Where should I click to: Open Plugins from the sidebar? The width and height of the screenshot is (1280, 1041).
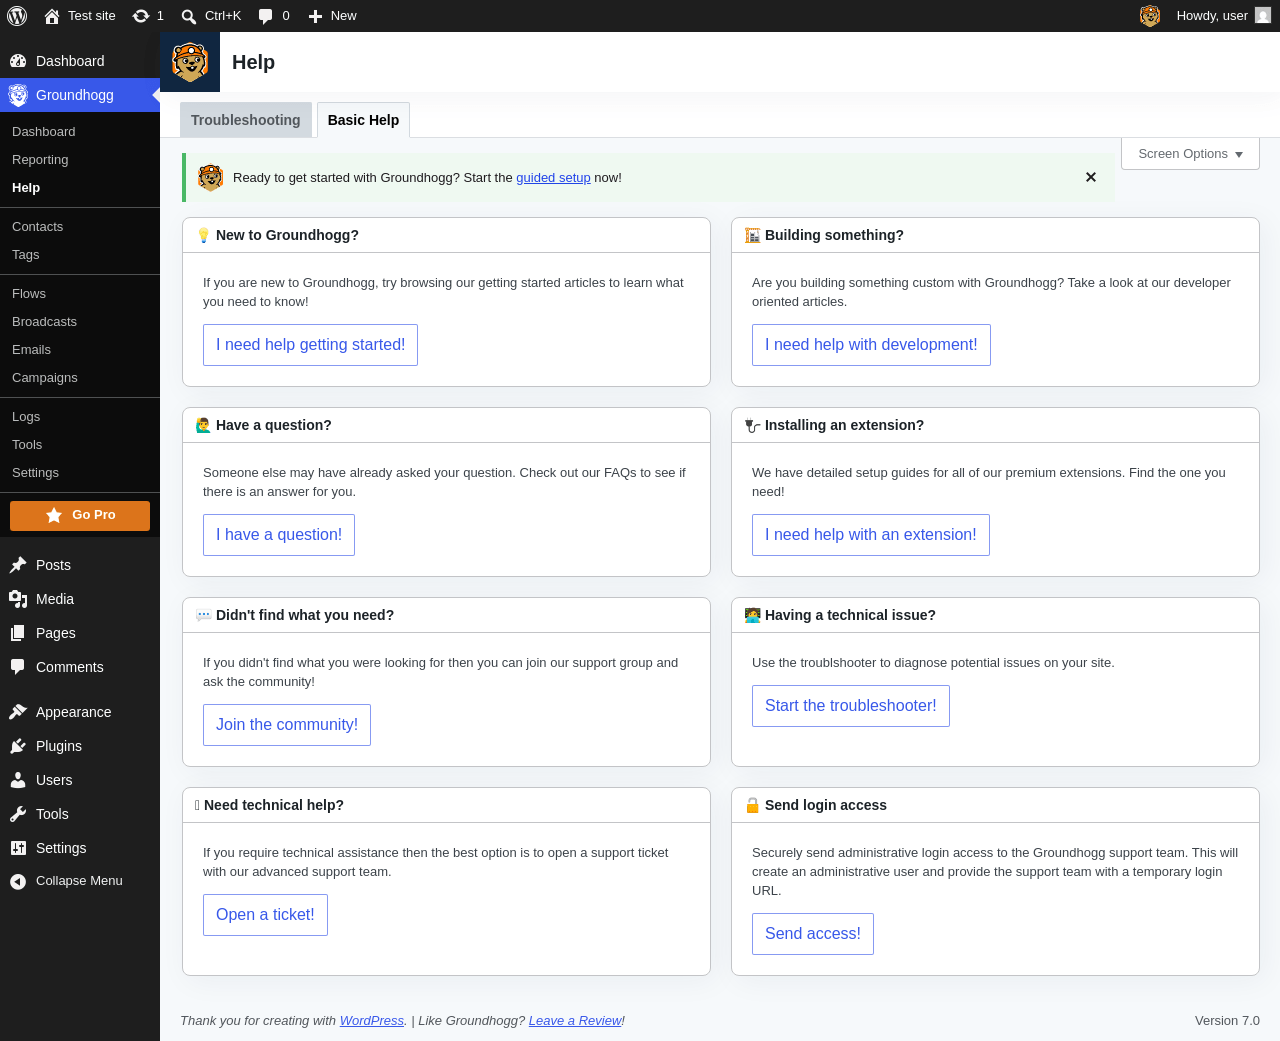pos(59,746)
